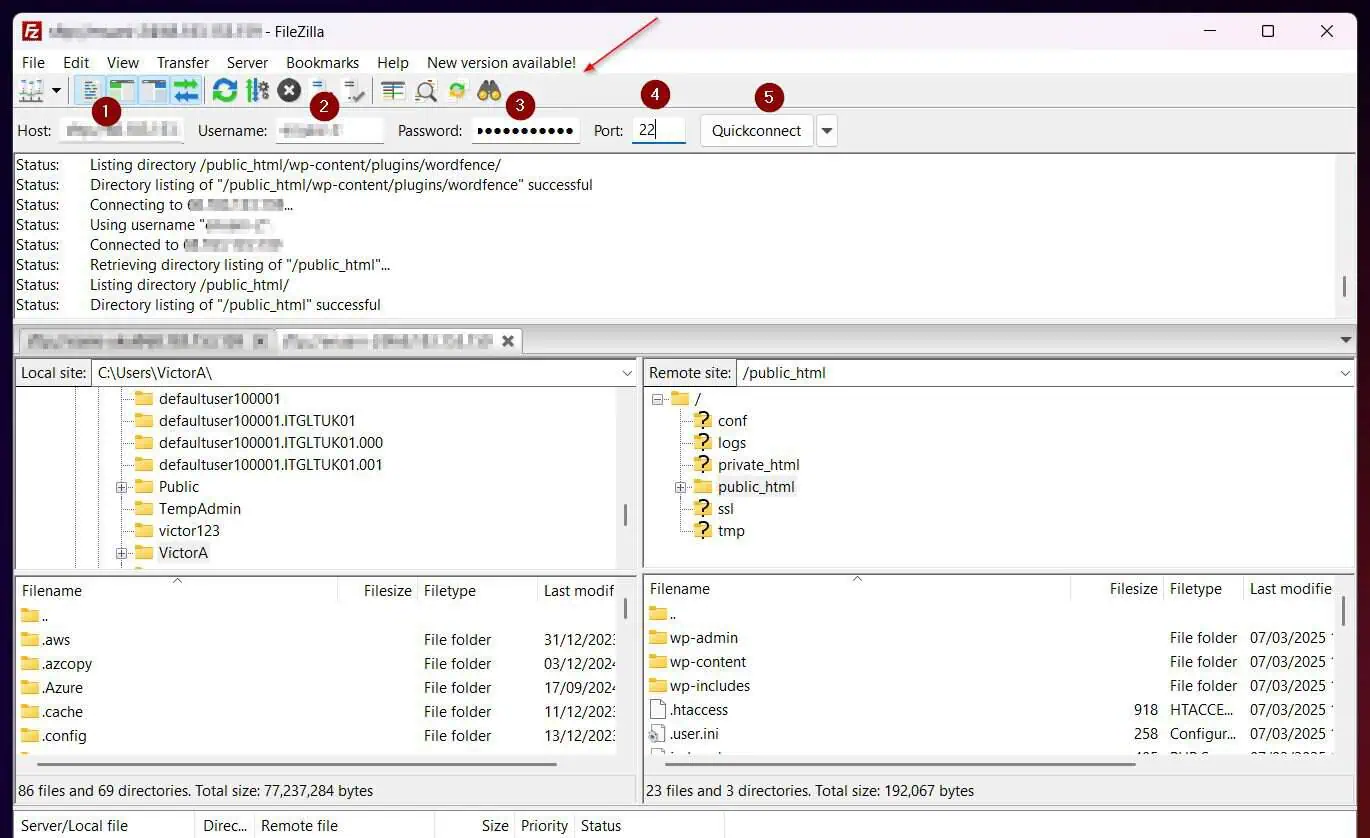Open the Edit menu
The image size is (1370, 838).
click(x=76, y=62)
